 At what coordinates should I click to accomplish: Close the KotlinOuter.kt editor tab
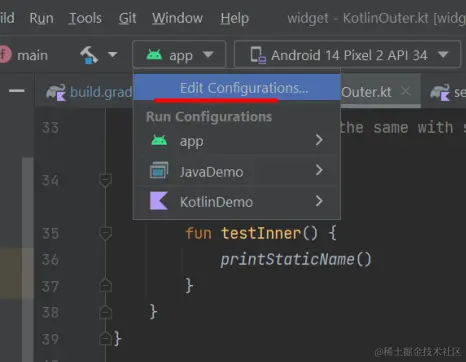405,91
